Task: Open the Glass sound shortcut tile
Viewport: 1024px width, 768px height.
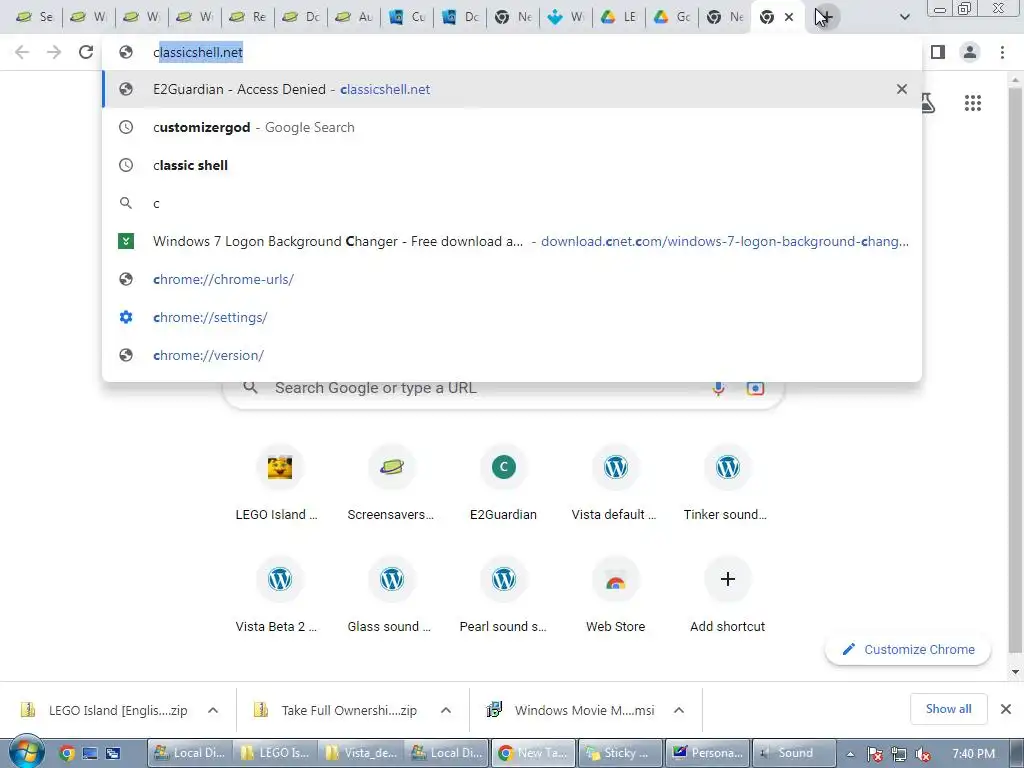Action: 391,596
